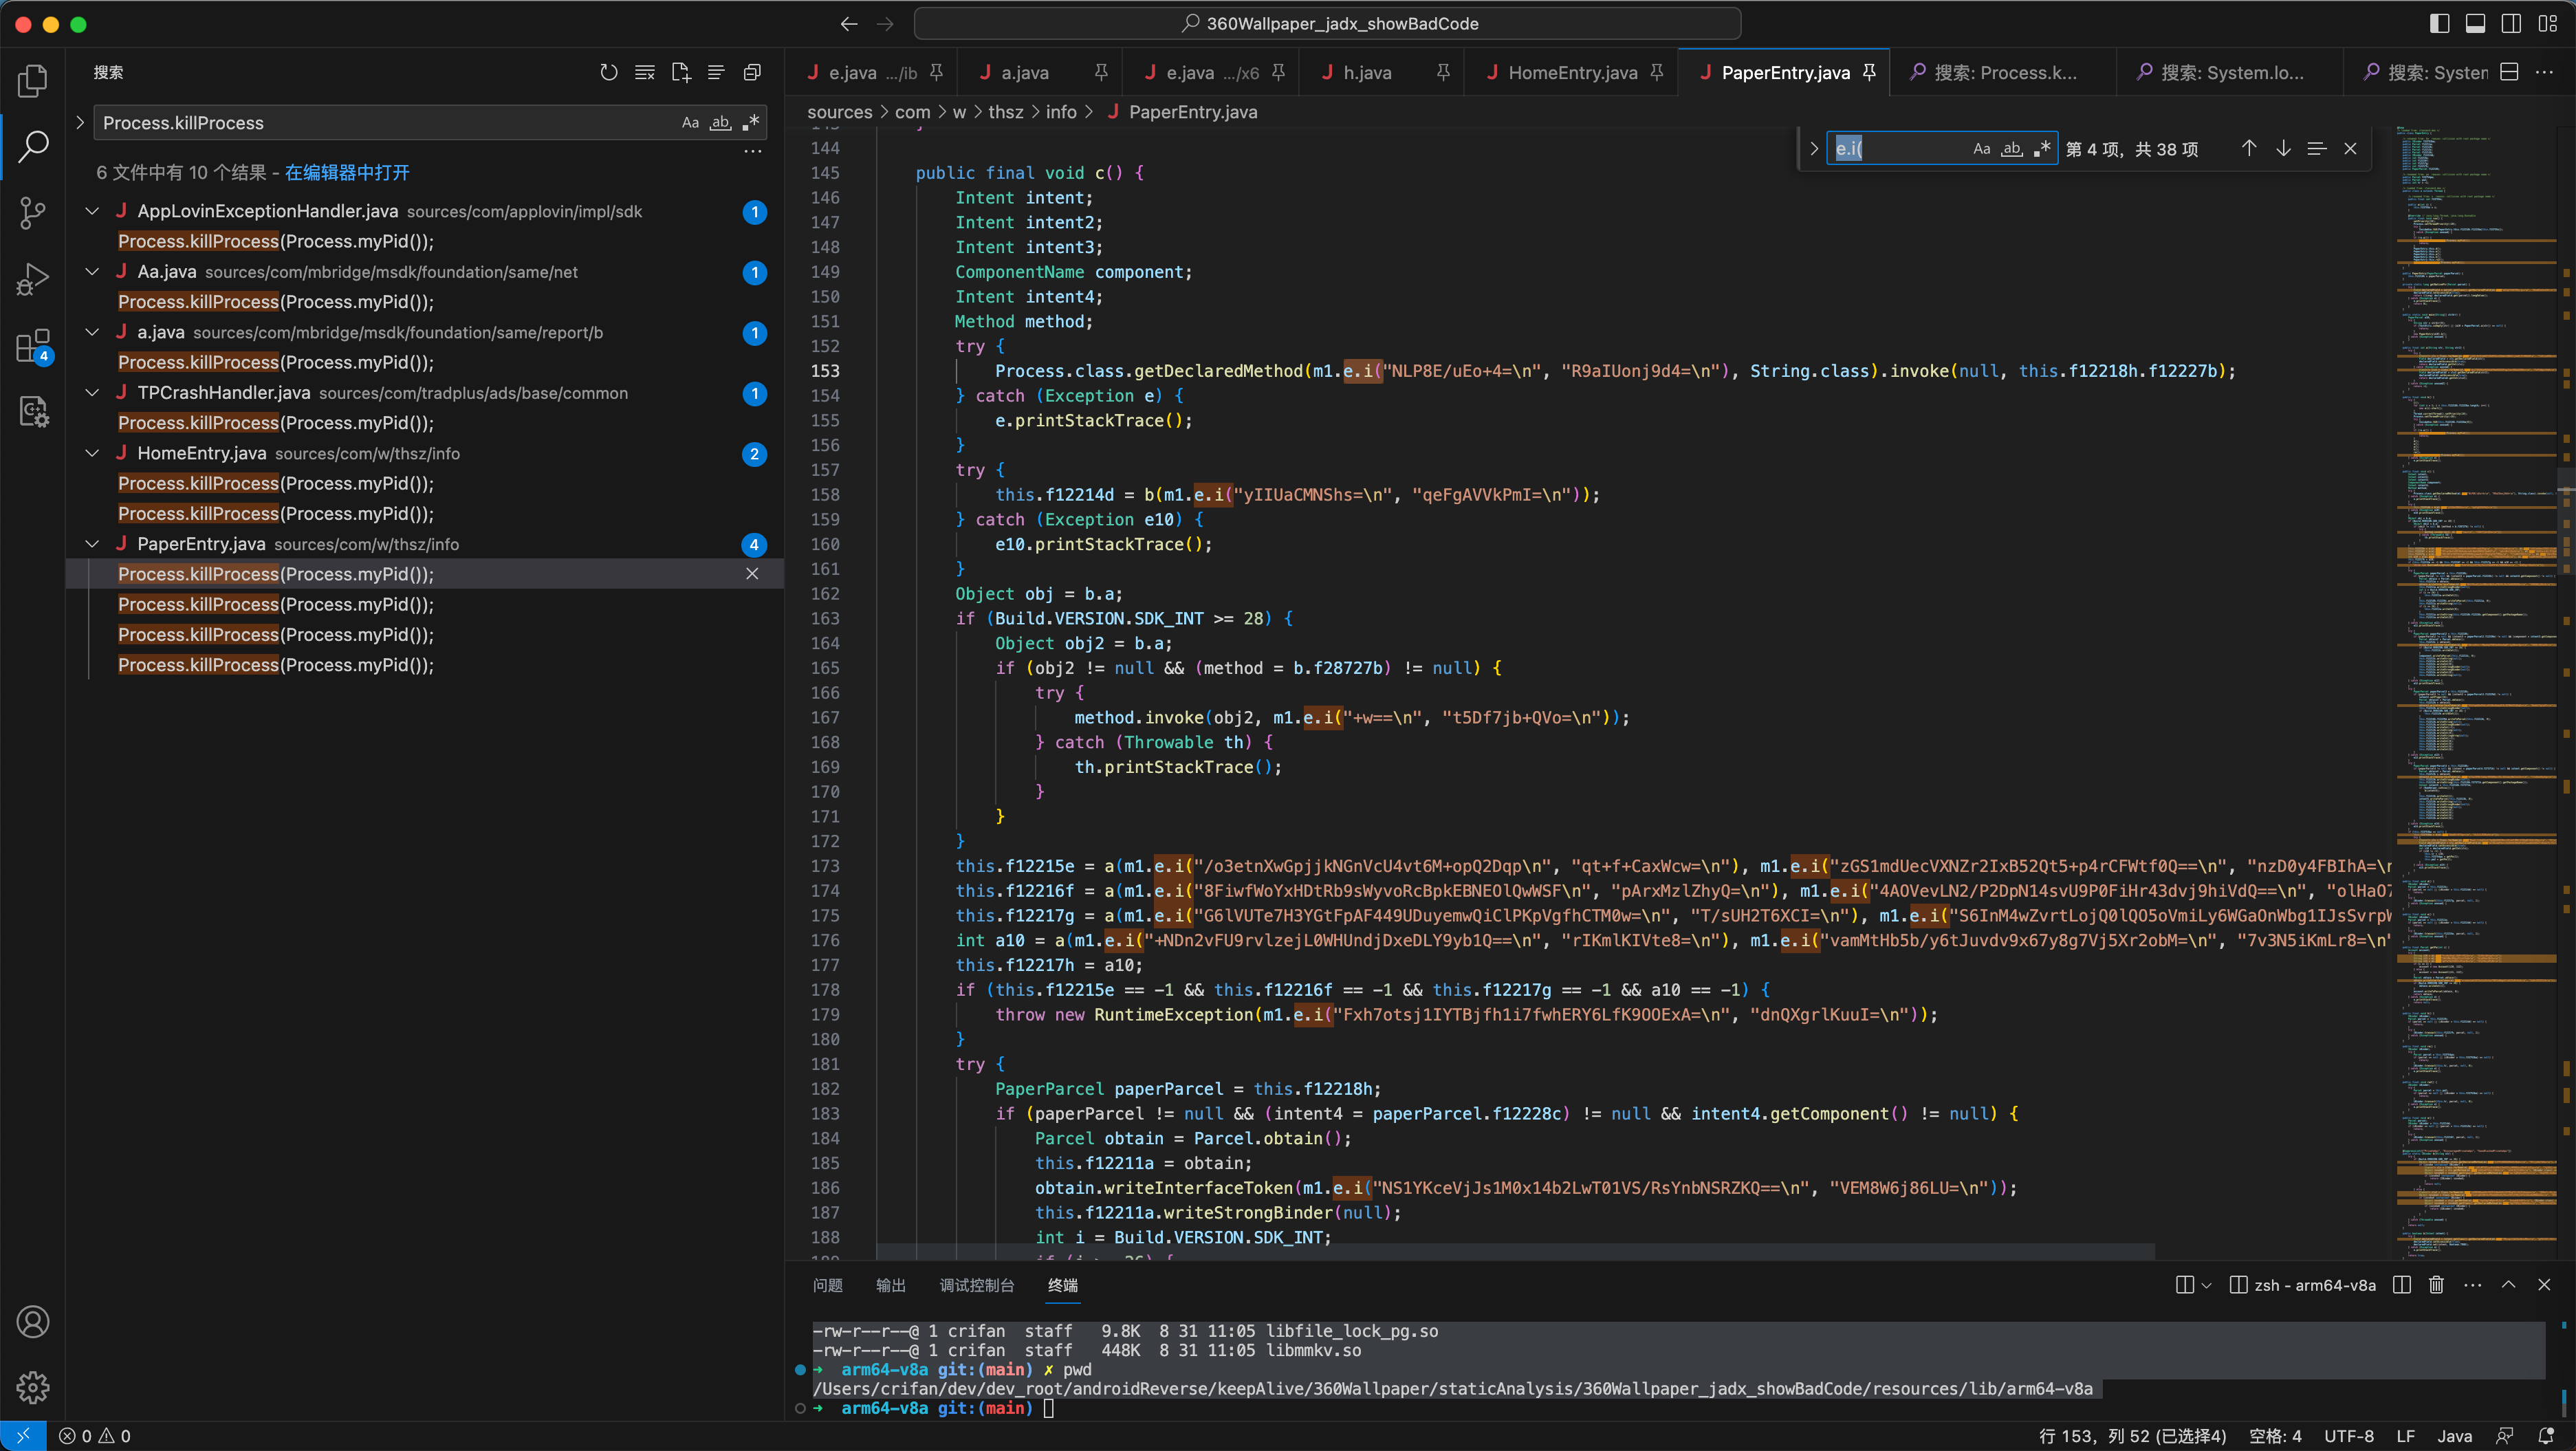Kill terminal with trash icon
This screenshot has width=2576, height=1451.
(2436, 1285)
